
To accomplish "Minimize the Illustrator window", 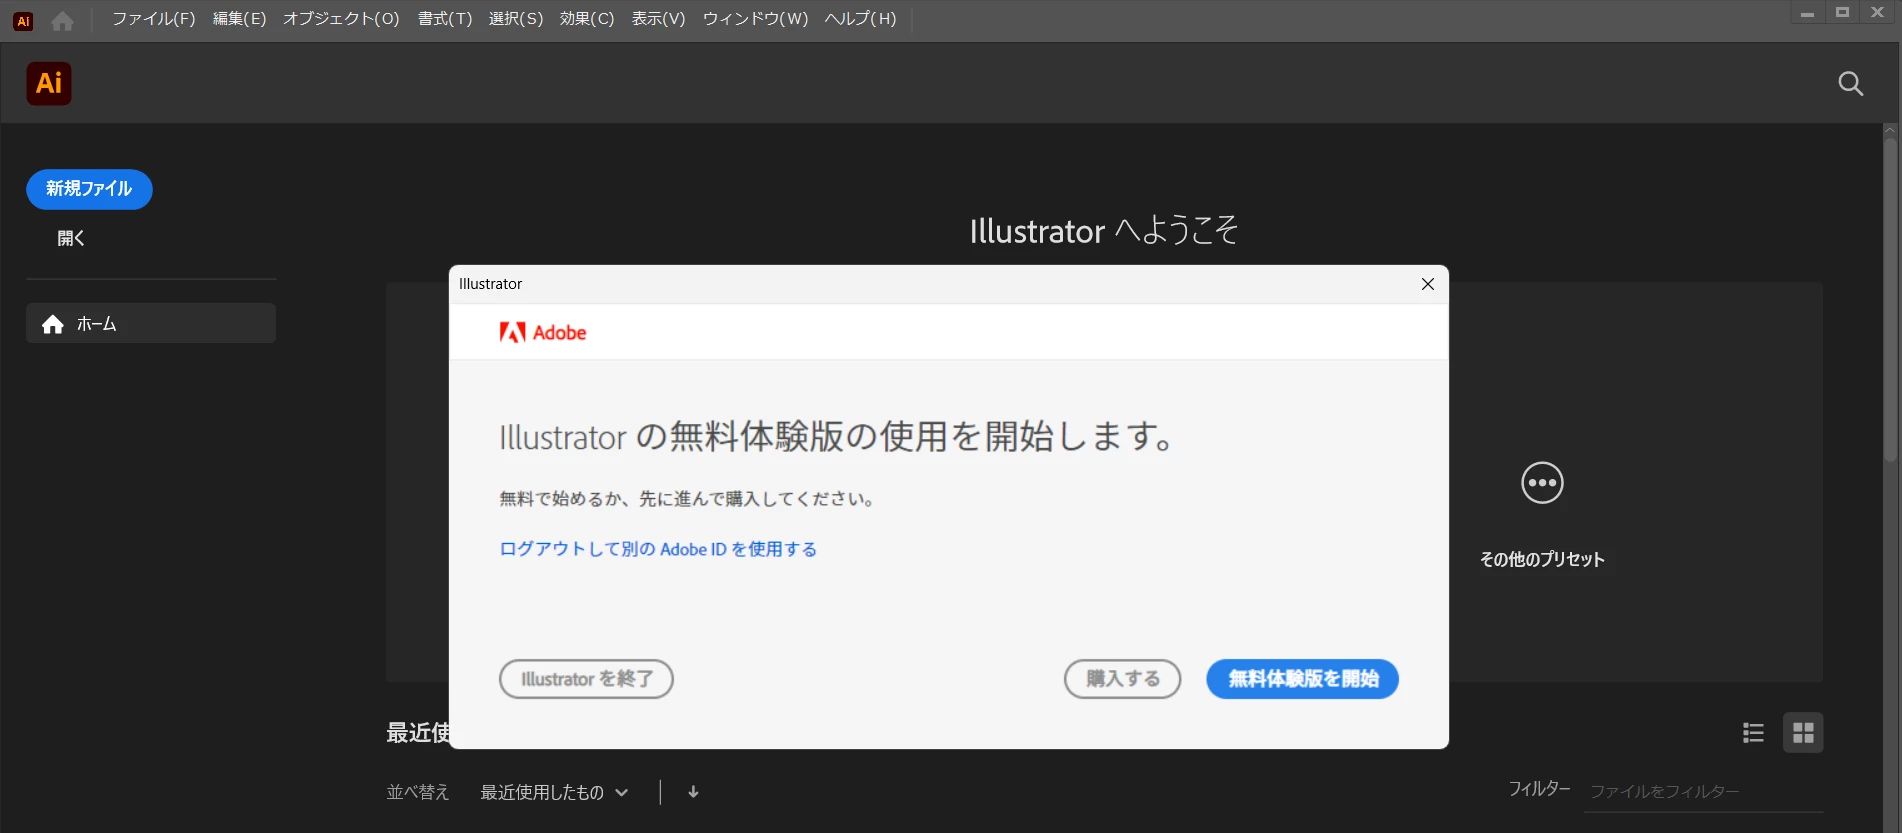I will click(x=1807, y=13).
